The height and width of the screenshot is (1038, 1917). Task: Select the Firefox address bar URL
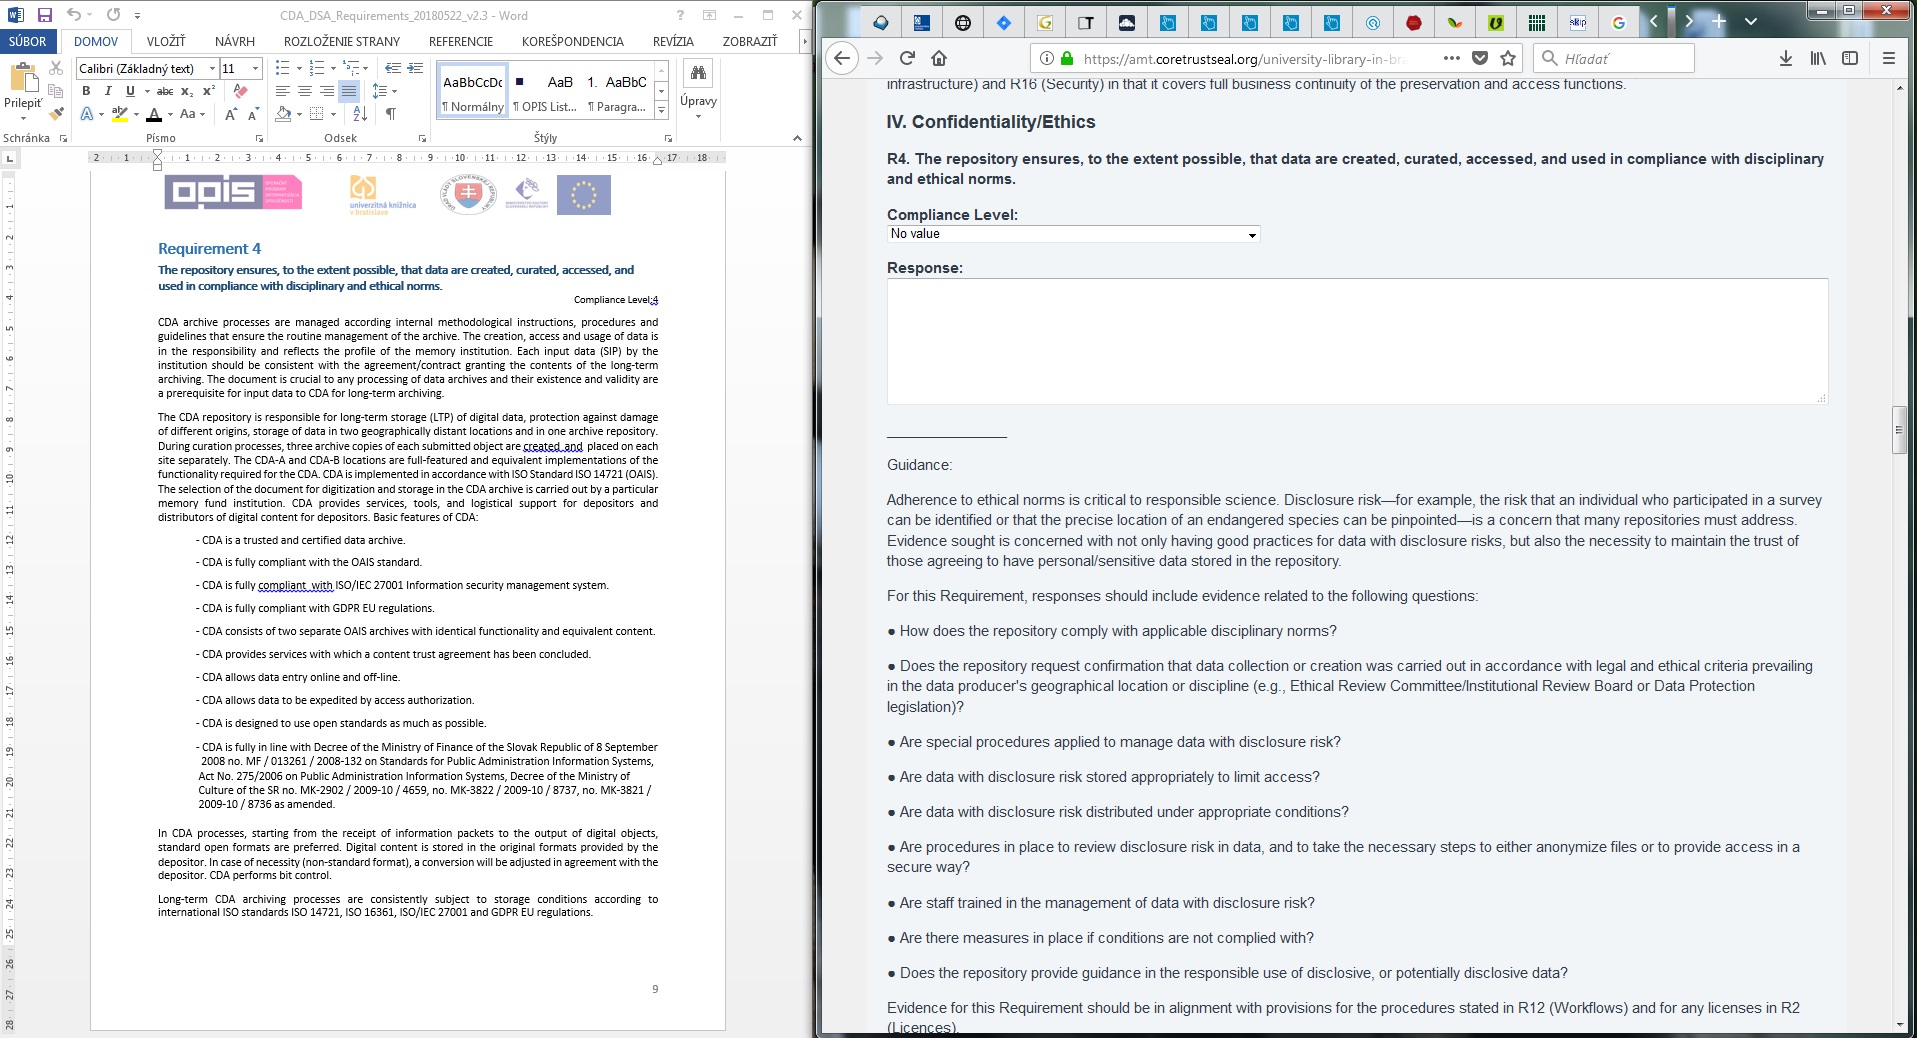point(1245,58)
